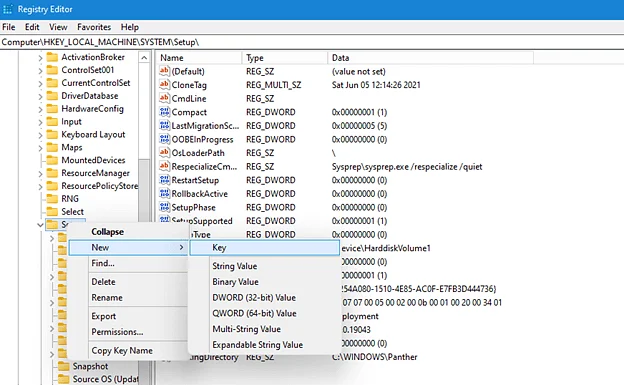Click the tree pane scroll-up arrow
624x385 pixels.
coord(144,58)
